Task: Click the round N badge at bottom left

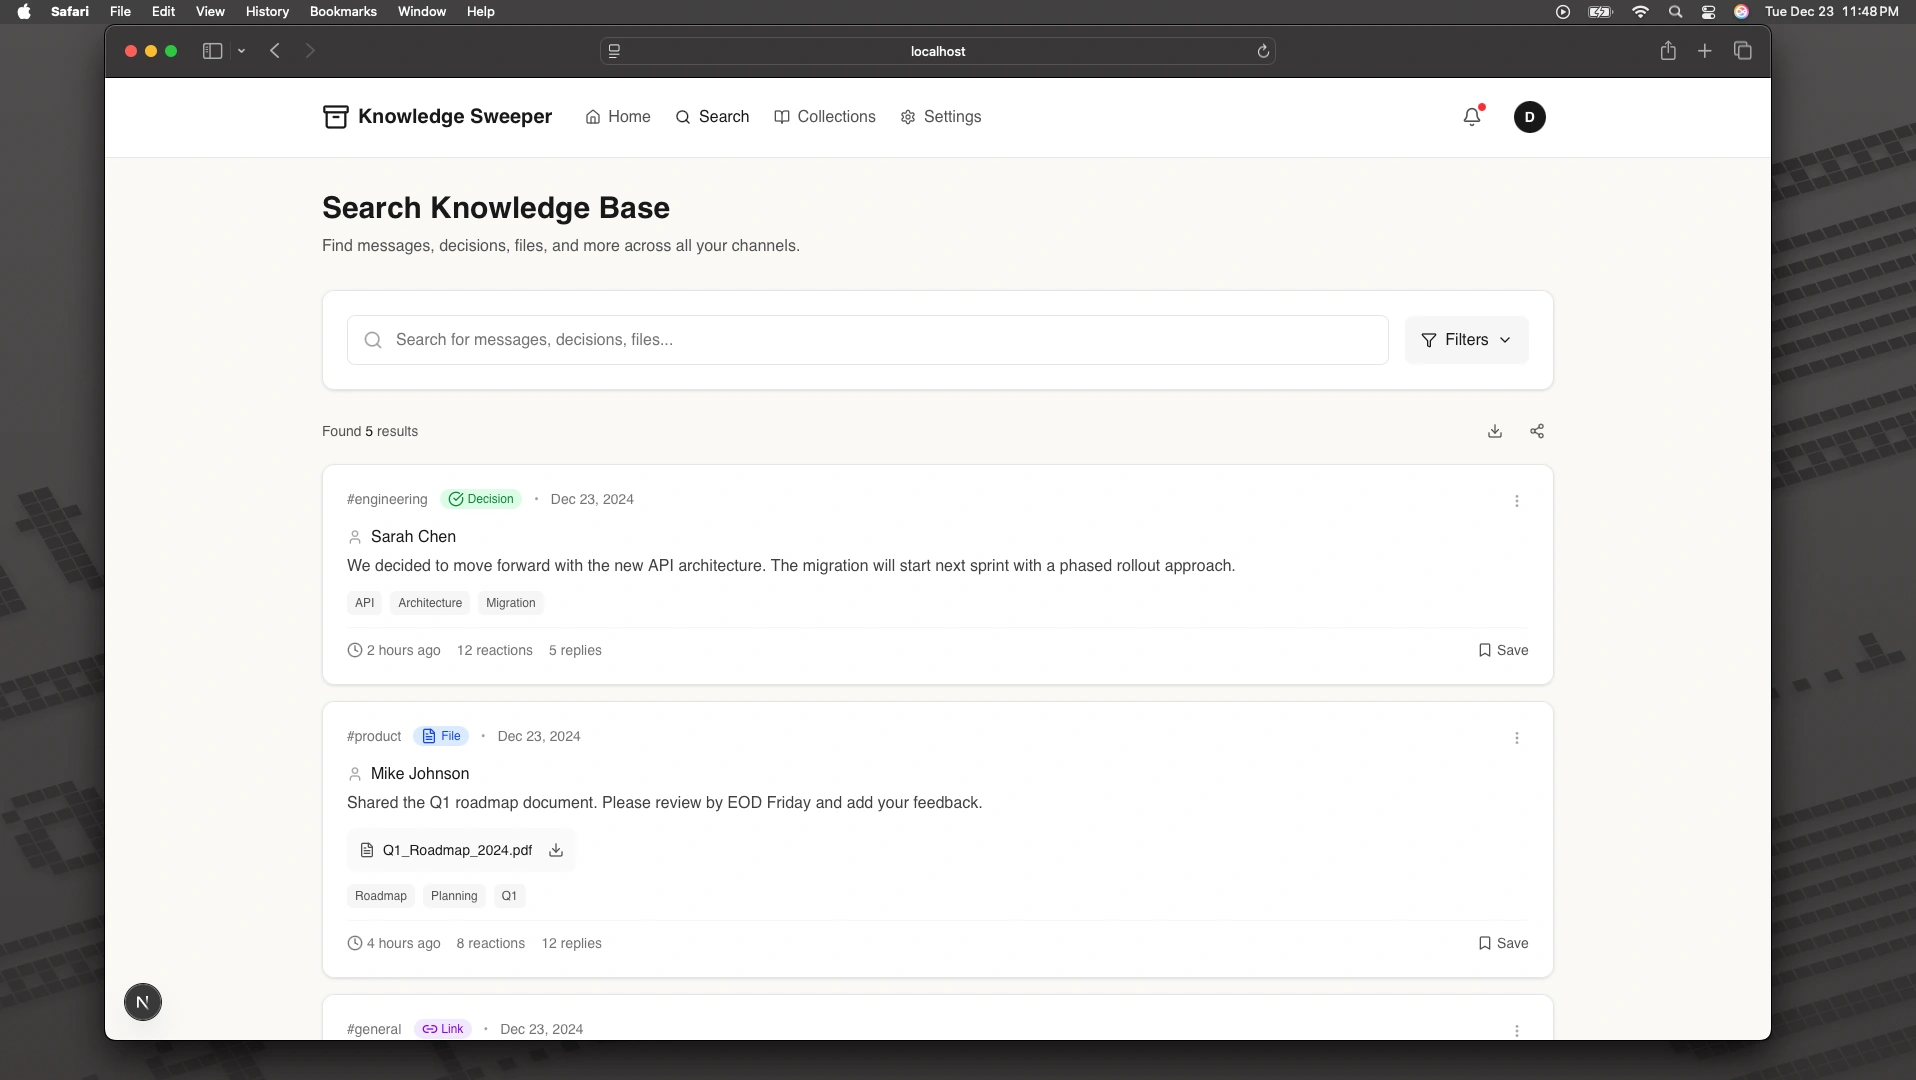Action: pyautogui.click(x=143, y=1002)
